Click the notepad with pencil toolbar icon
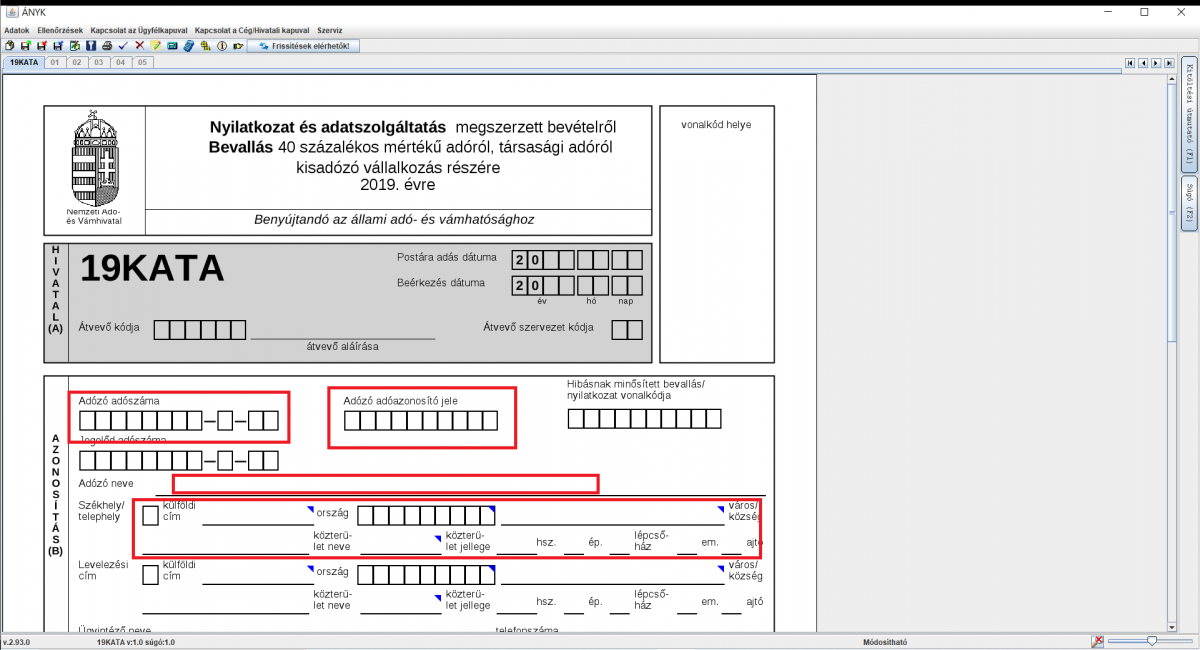The image size is (1200, 650). click(x=74, y=46)
